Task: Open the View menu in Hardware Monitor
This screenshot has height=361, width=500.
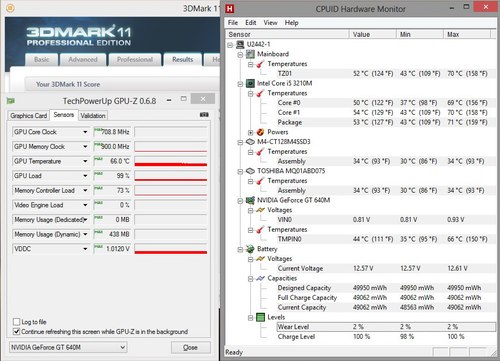Action: click(x=270, y=23)
